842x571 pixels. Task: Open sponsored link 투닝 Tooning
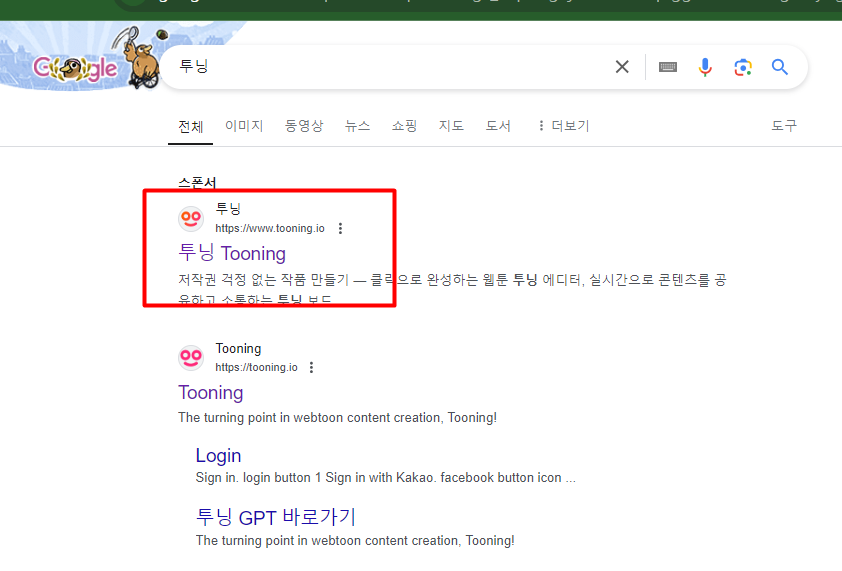pyautogui.click(x=232, y=253)
